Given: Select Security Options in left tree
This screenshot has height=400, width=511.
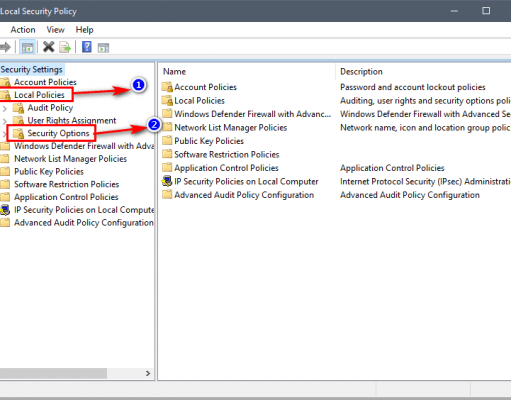Looking at the screenshot, I should (x=58, y=133).
